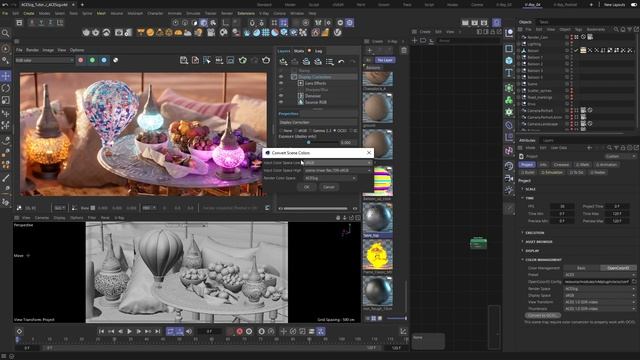This screenshot has width=640, height=360.
Task: Click the trash icon in material manager
Action: 404,51
